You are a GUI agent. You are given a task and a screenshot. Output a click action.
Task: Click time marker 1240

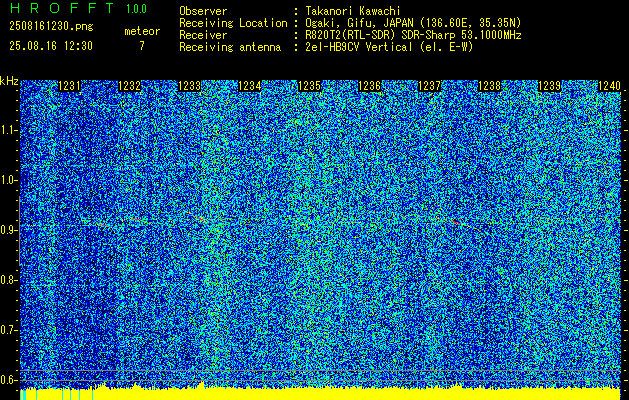tap(609, 86)
